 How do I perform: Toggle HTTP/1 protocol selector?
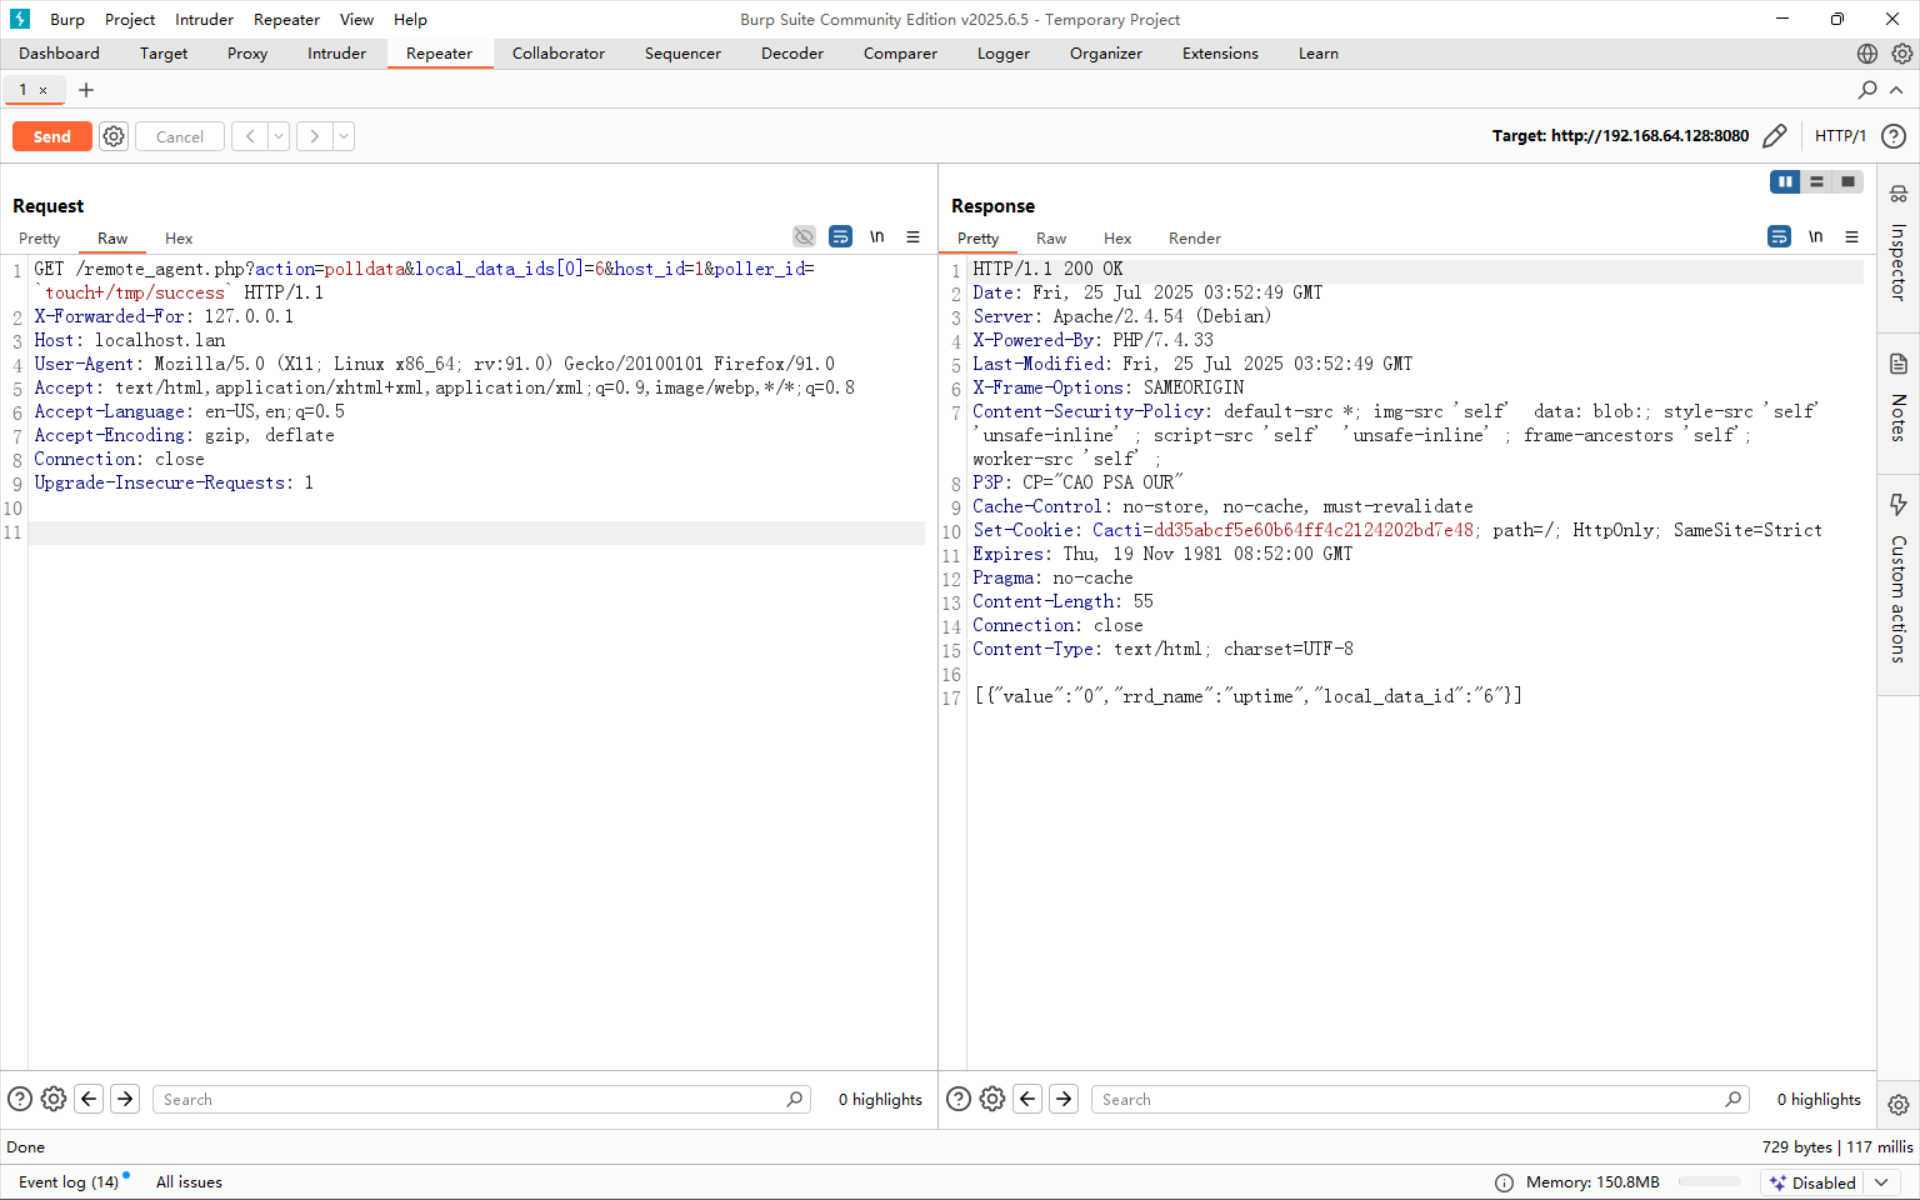pyautogui.click(x=1840, y=136)
